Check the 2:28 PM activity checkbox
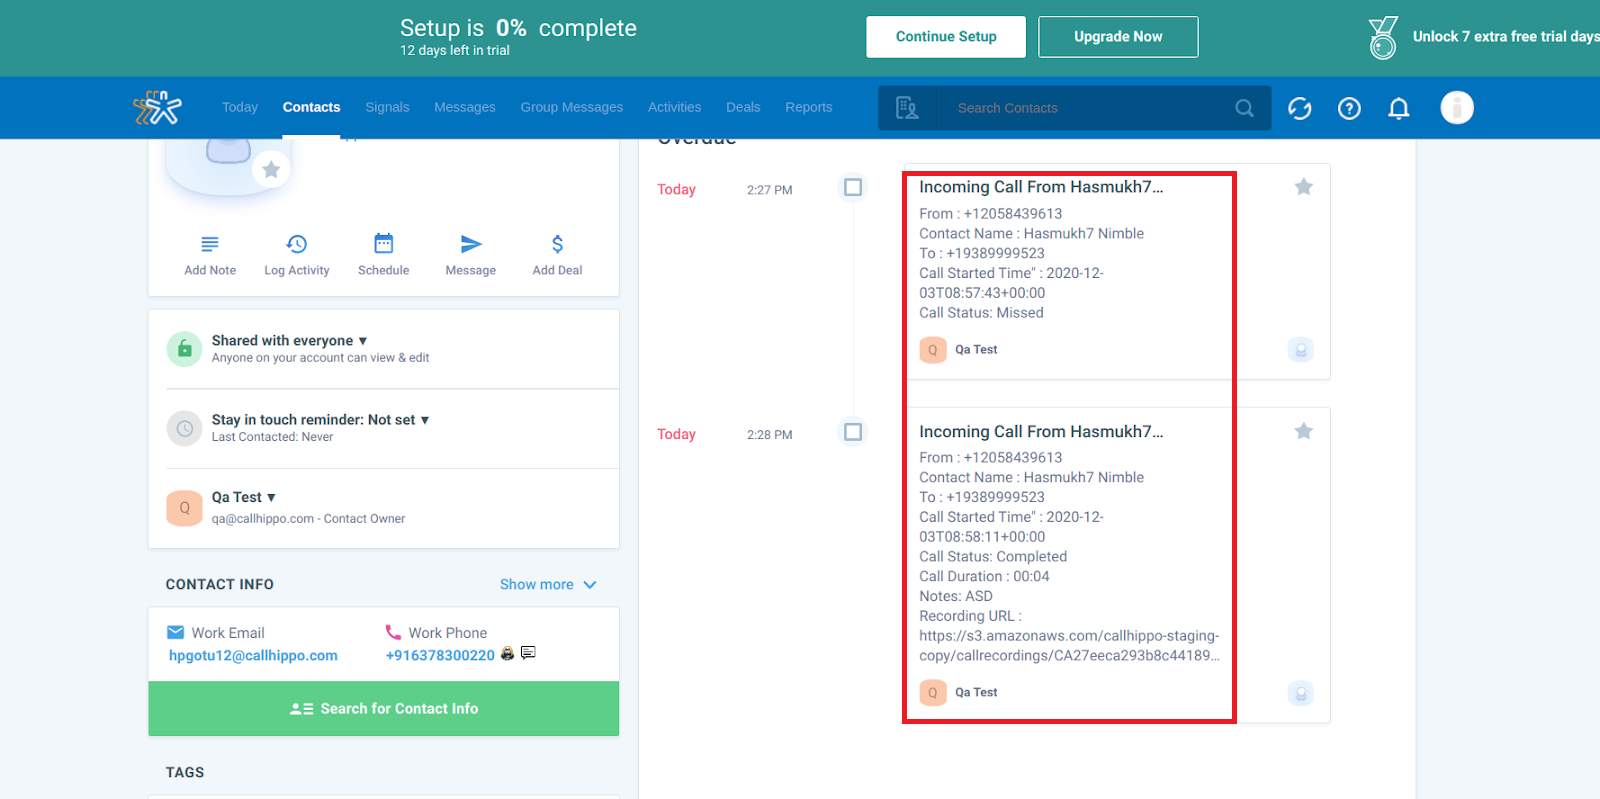The width and height of the screenshot is (1600, 799). coord(853,432)
